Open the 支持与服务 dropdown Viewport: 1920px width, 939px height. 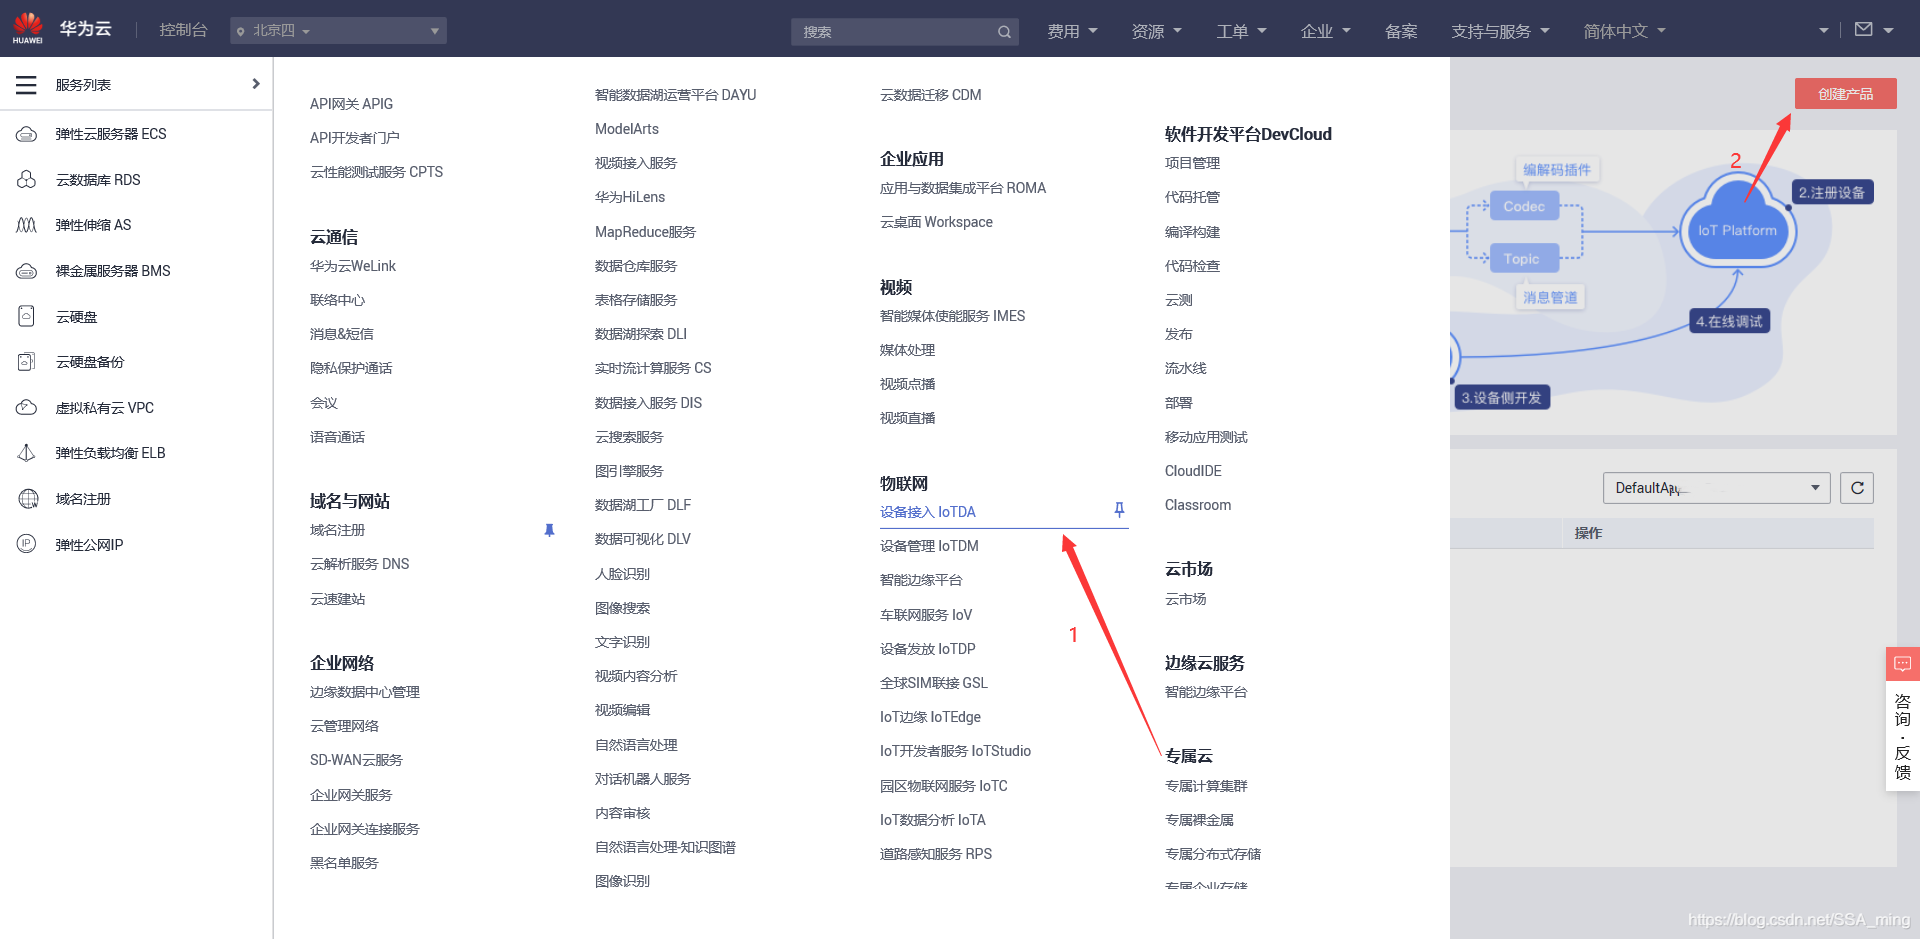pos(1500,31)
